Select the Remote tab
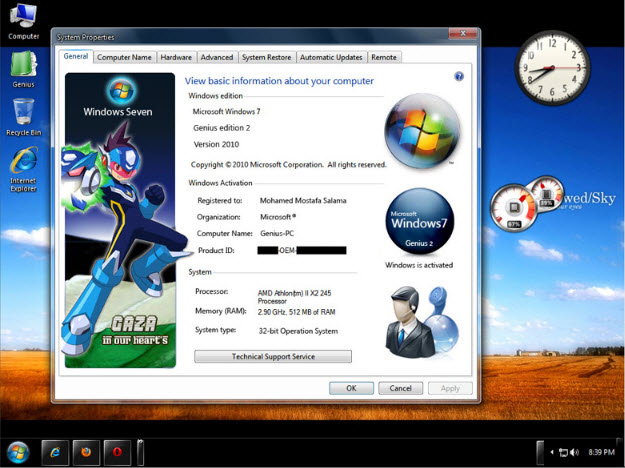This screenshot has height=468, width=625. [x=384, y=57]
